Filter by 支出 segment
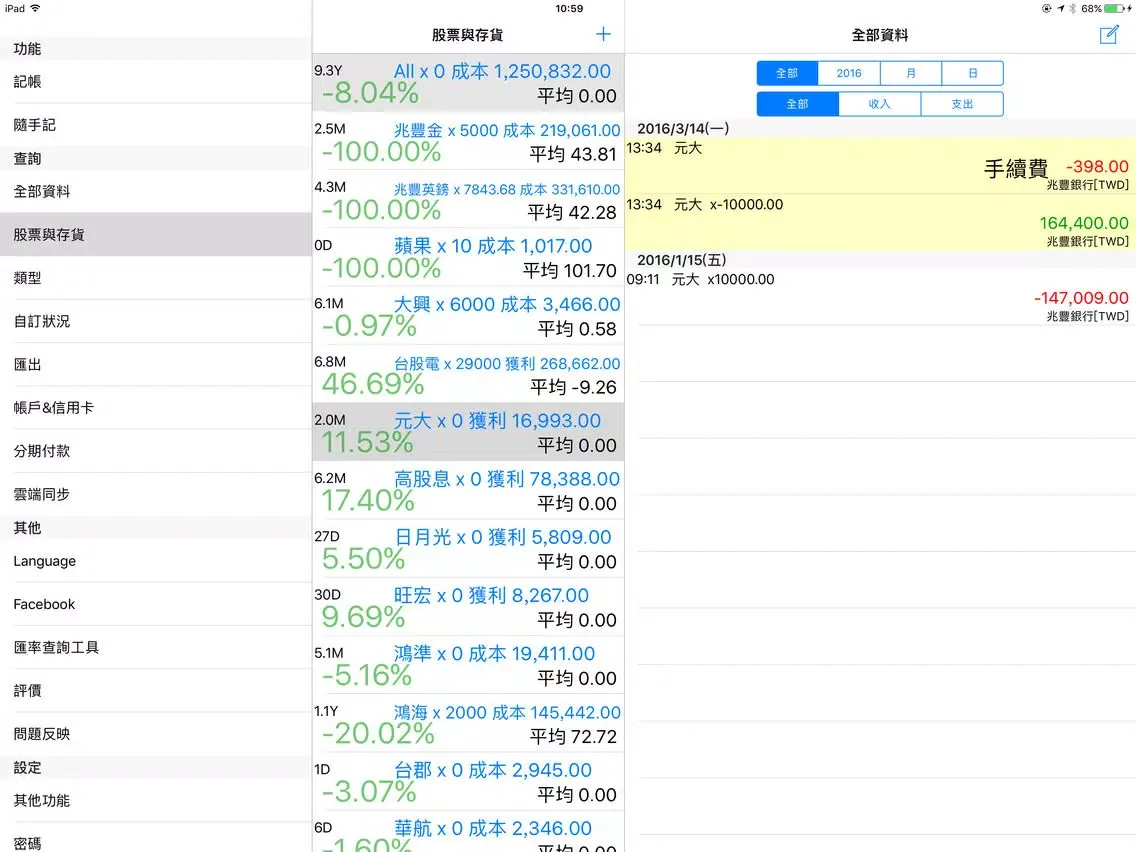1136x852 pixels. point(962,104)
